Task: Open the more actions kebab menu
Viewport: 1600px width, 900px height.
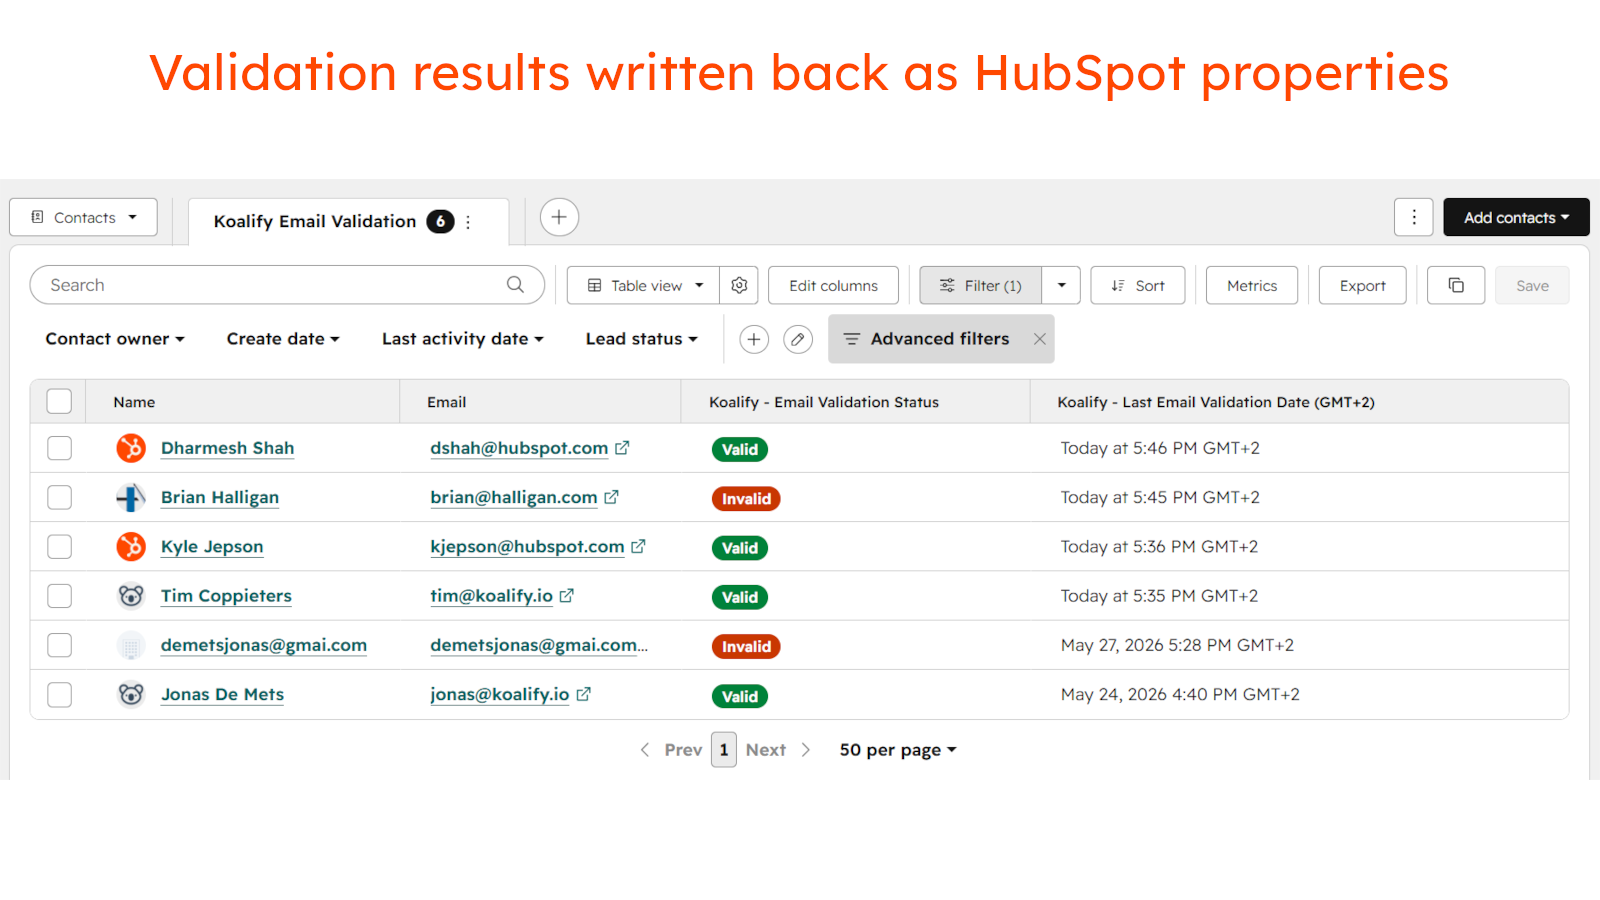Action: [x=1414, y=217]
